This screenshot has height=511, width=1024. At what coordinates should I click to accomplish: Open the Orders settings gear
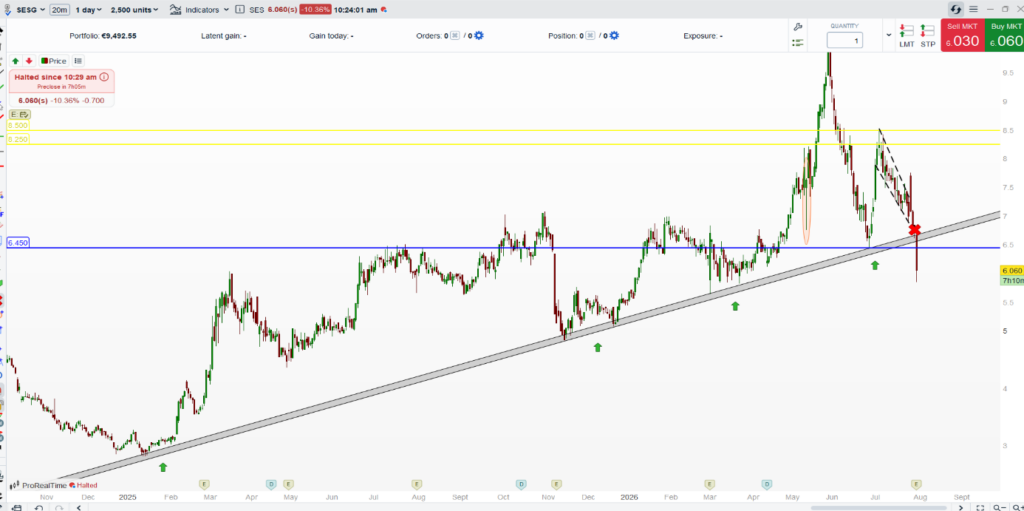[x=479, y=36]
